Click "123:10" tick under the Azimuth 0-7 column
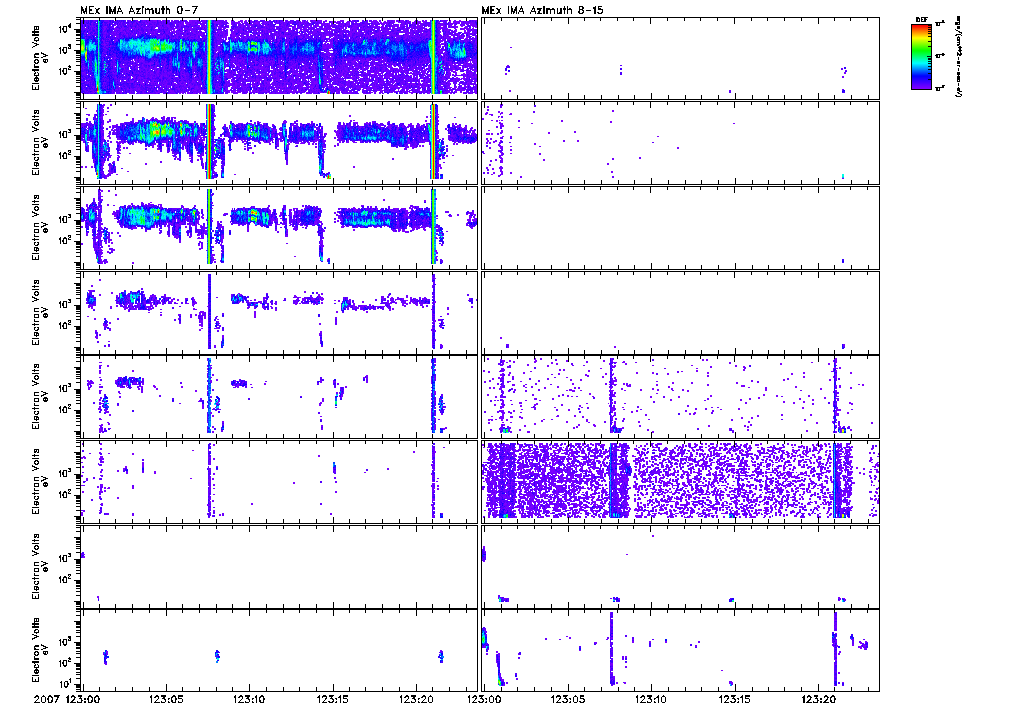Image resolution: width=1024 pixels, height=708 pixels. [x=250, y=699]
